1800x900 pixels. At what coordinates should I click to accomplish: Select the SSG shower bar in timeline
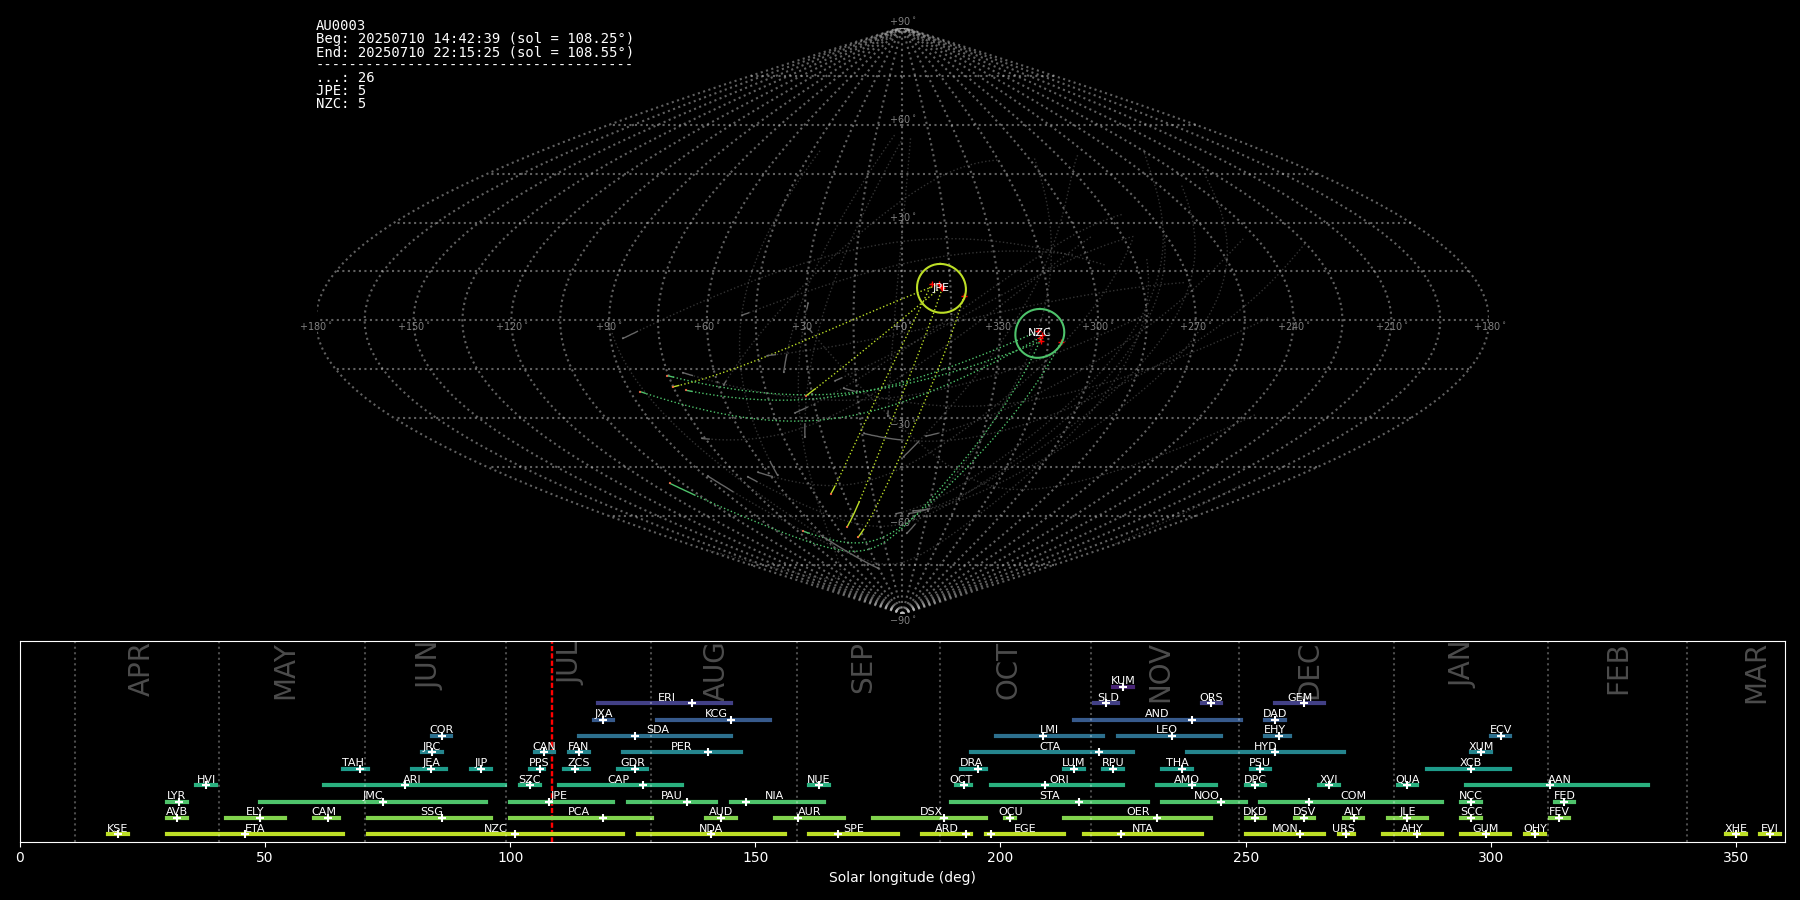click(429, 818)
